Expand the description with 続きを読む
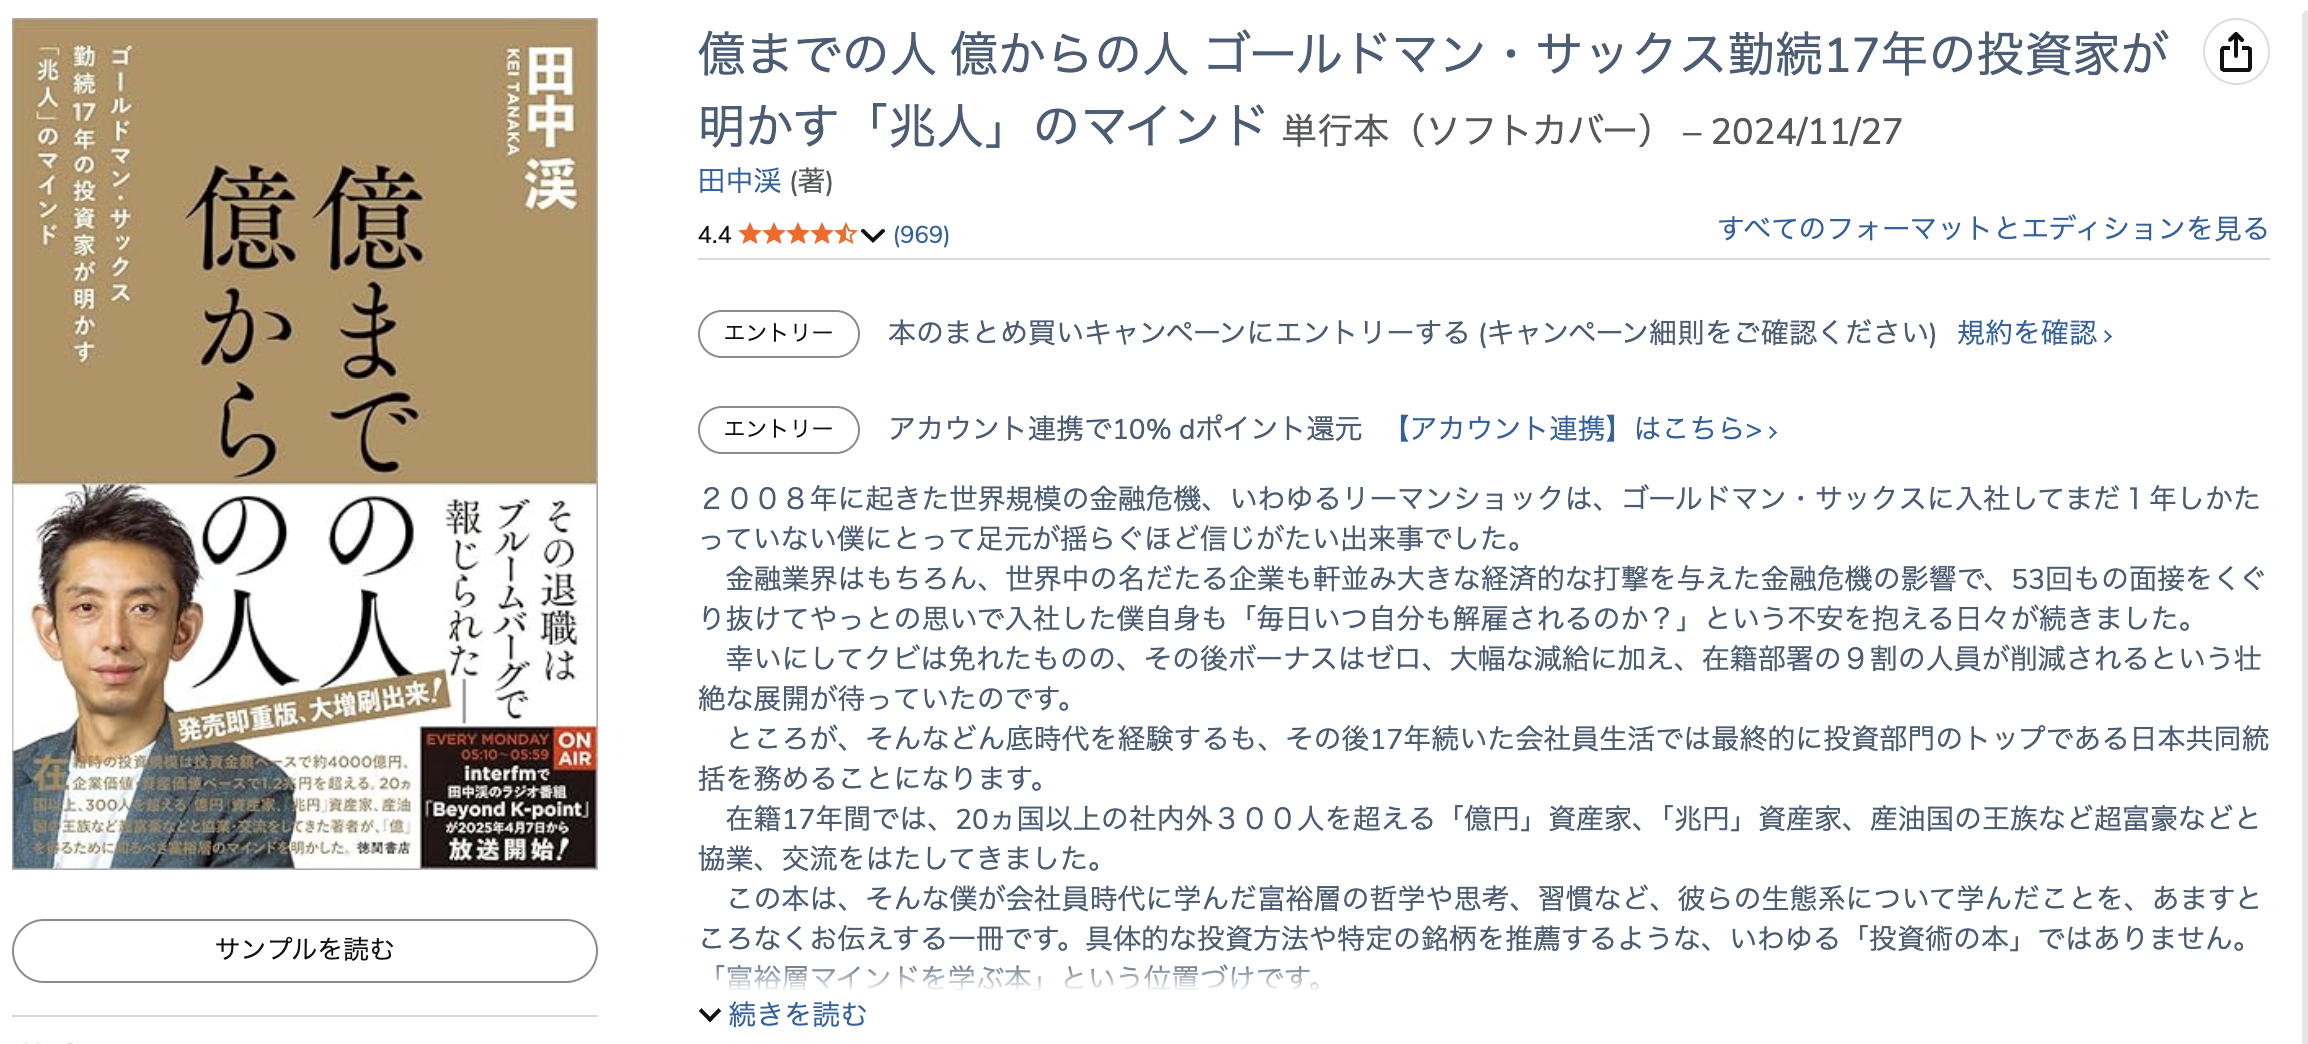 (796, 1015)
